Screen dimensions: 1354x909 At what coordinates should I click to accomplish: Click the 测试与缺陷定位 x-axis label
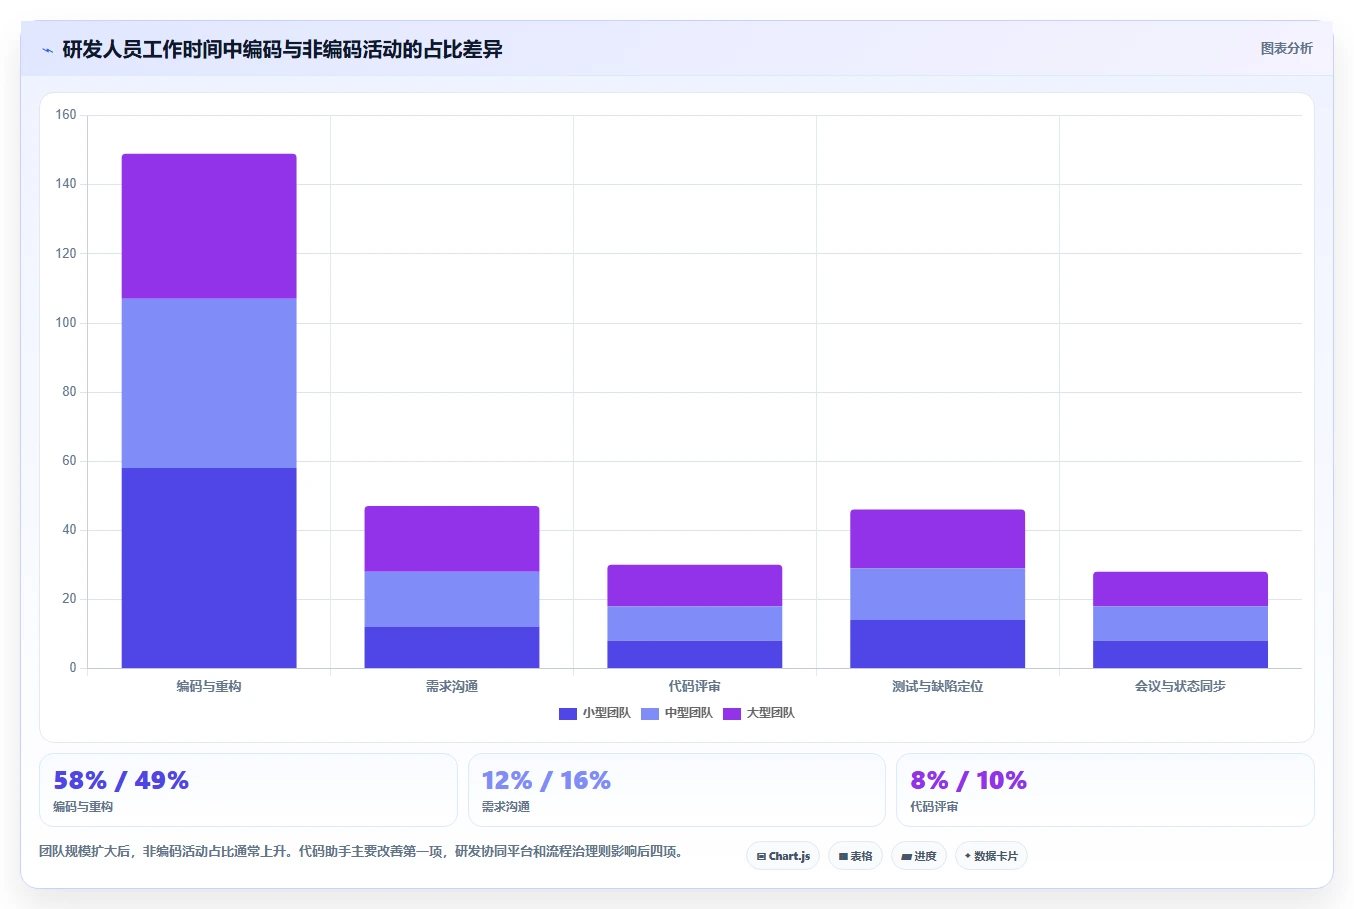[x=938, y=686]
